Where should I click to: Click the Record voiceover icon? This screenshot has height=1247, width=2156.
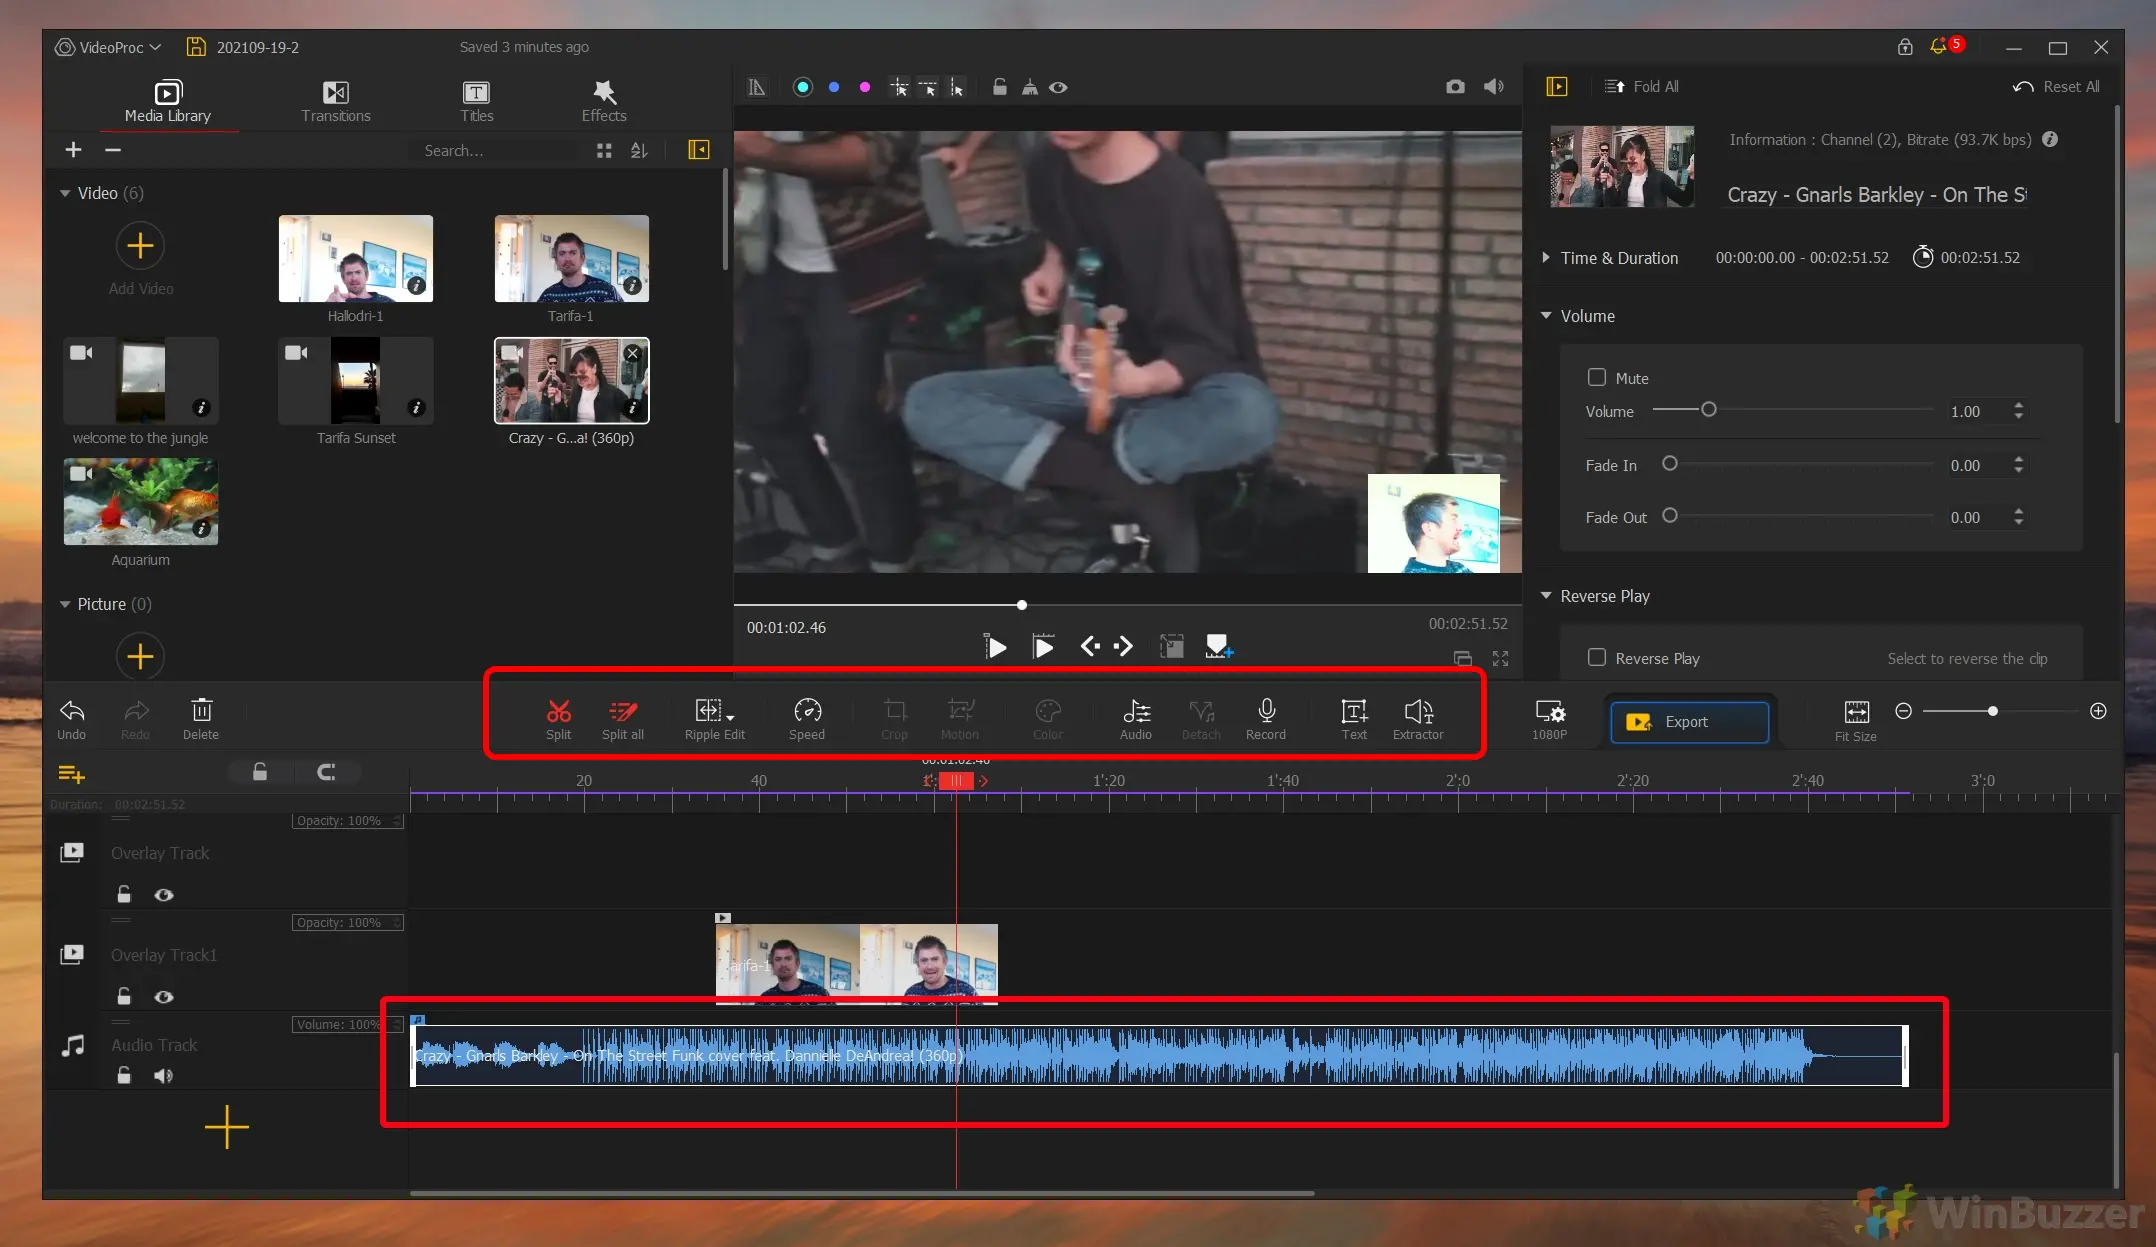(x=1265, y=717)
